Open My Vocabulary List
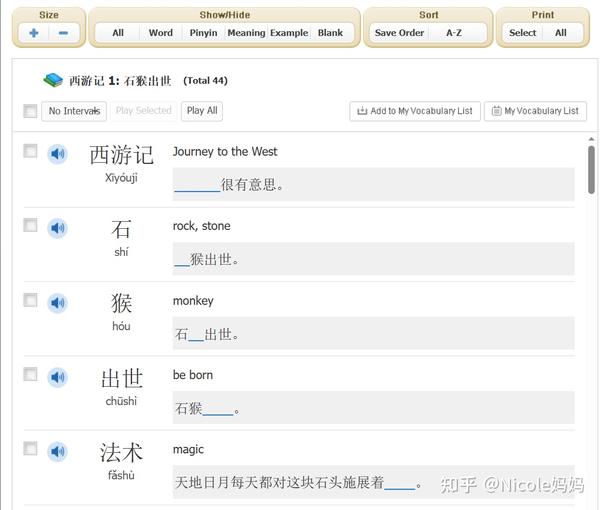Screen dimensions: 600x510 tap(535, 111)
